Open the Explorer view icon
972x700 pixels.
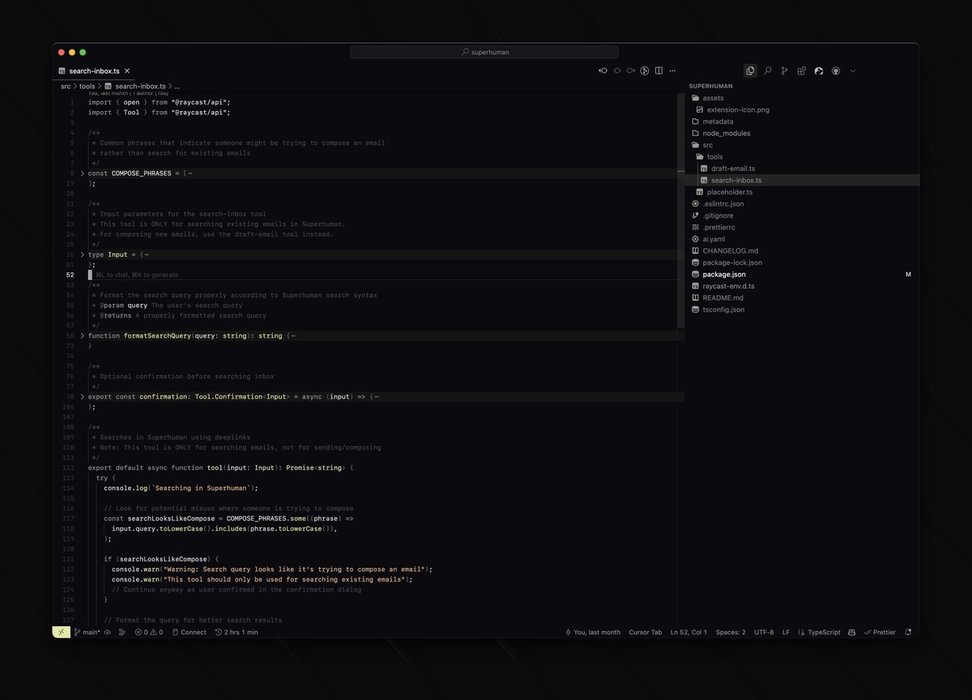click(x=750, y=71)
